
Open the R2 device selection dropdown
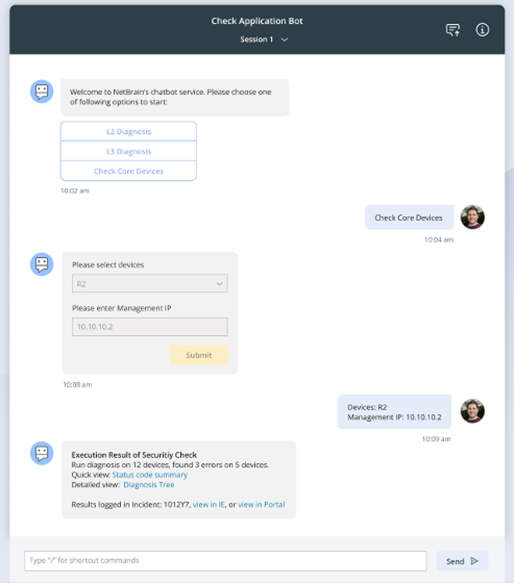click(150, 284)
